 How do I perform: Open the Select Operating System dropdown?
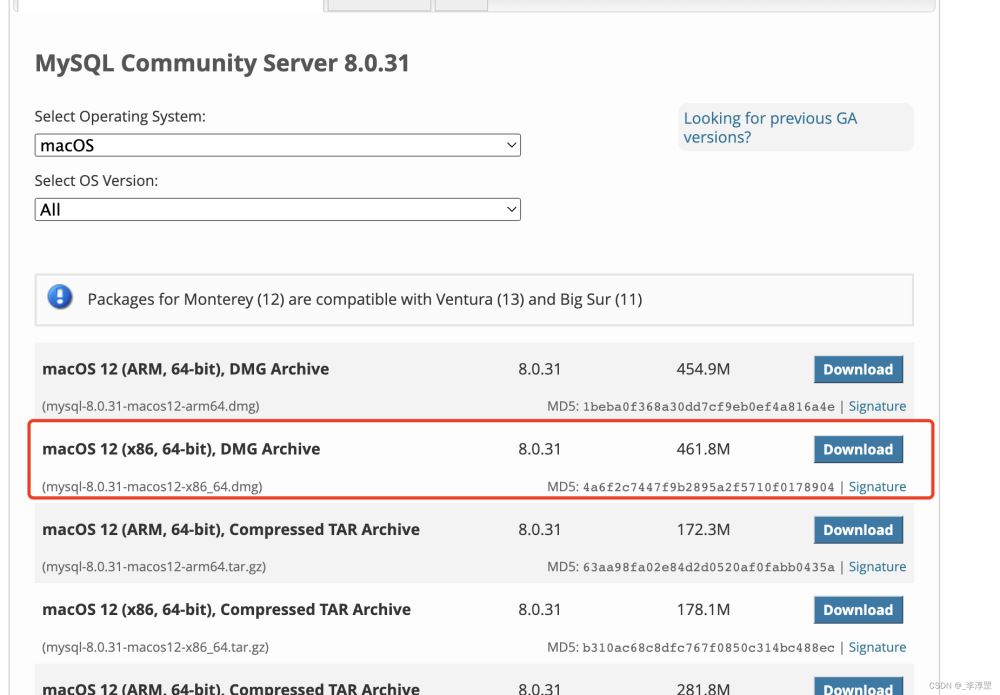[277, 146]
